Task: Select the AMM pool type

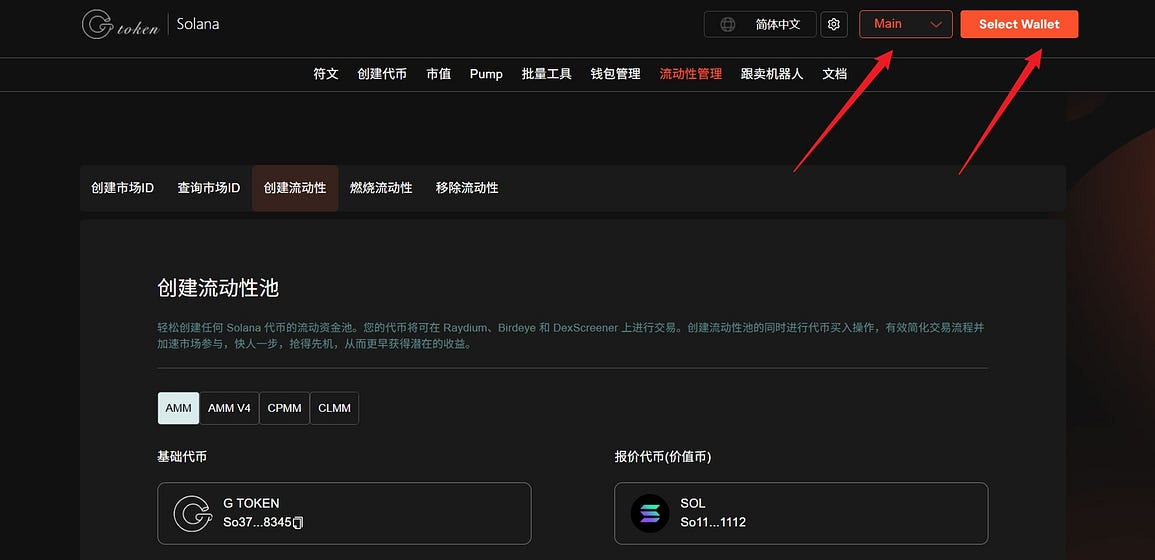Action: click(x=178, y=408)
